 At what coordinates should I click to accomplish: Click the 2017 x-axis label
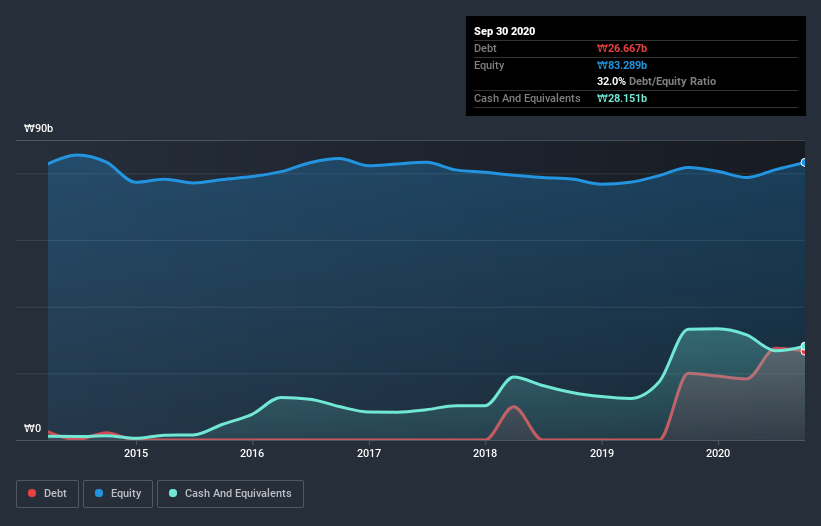tap(369, 453)
